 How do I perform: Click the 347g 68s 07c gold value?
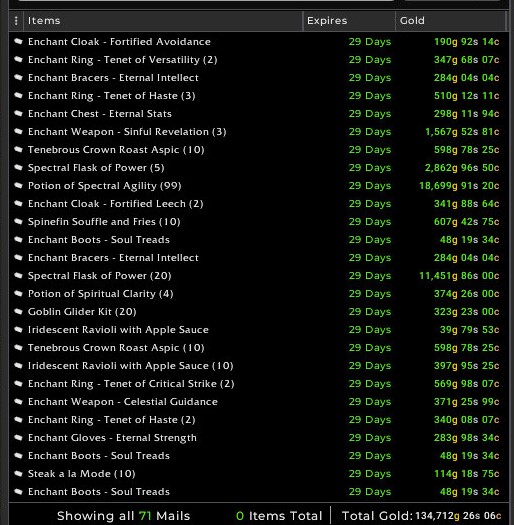pyautogui.click(x=466, y=60)
